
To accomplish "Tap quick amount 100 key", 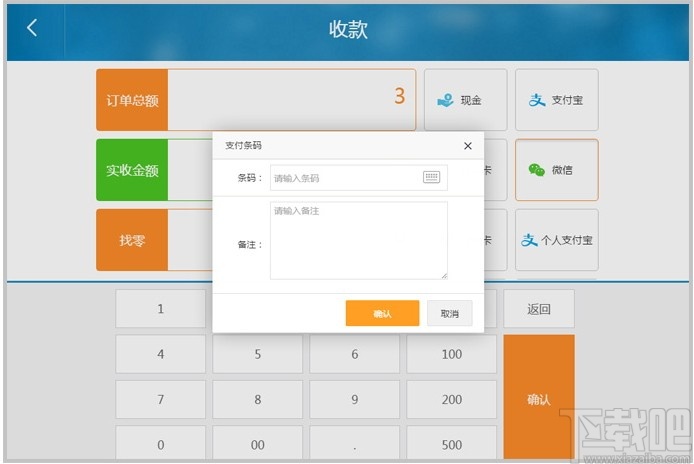I will 451,354.
